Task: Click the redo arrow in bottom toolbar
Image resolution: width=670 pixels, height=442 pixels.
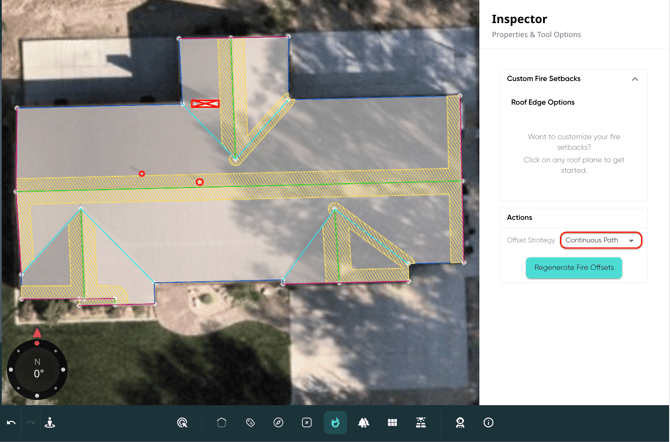Action: tap(30, 423)
